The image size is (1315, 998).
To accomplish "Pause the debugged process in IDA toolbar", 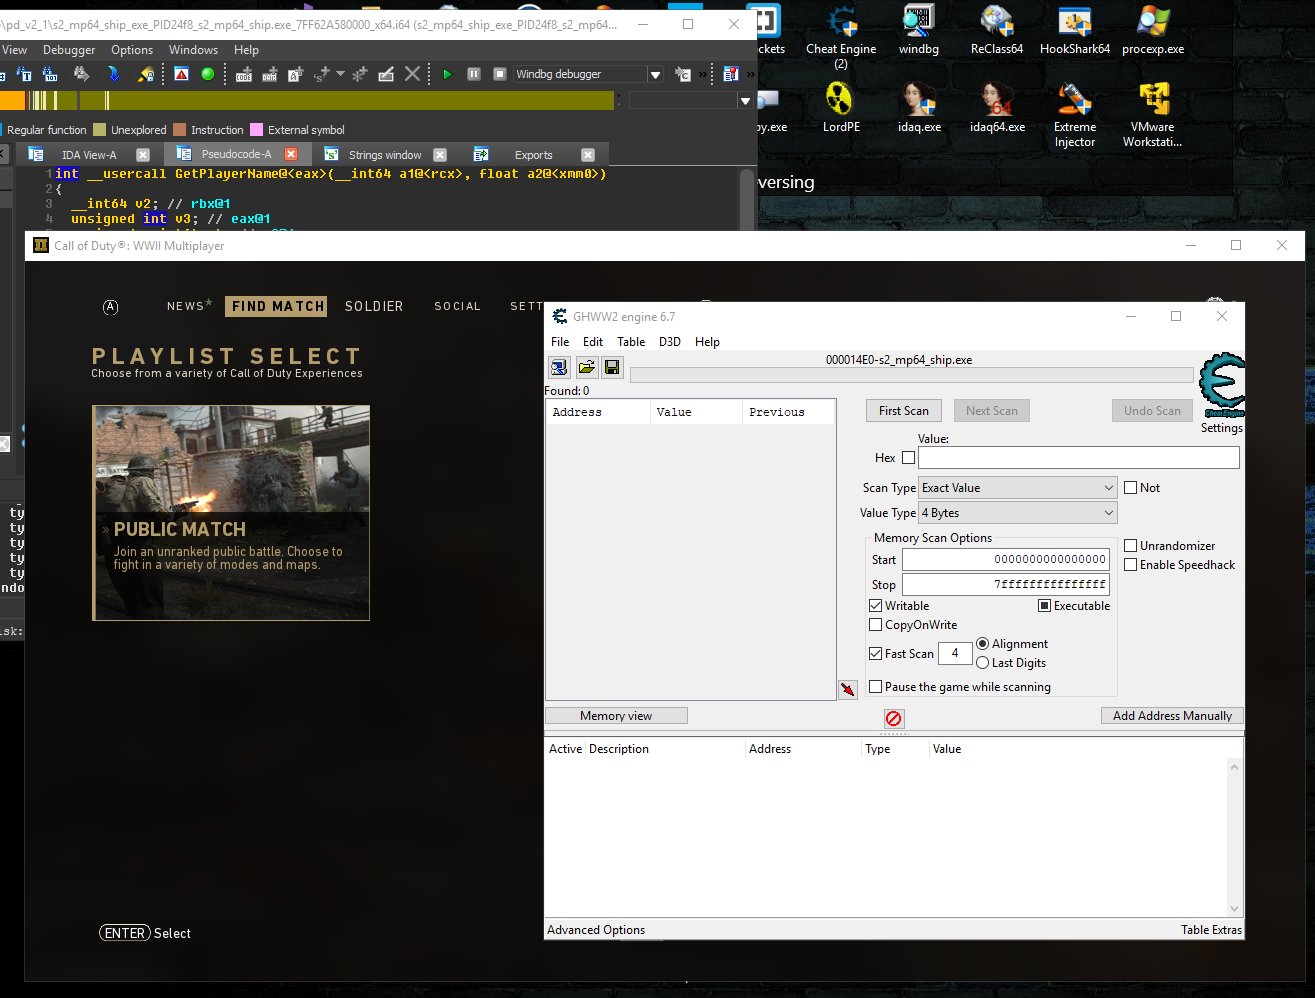I will 473,74.
